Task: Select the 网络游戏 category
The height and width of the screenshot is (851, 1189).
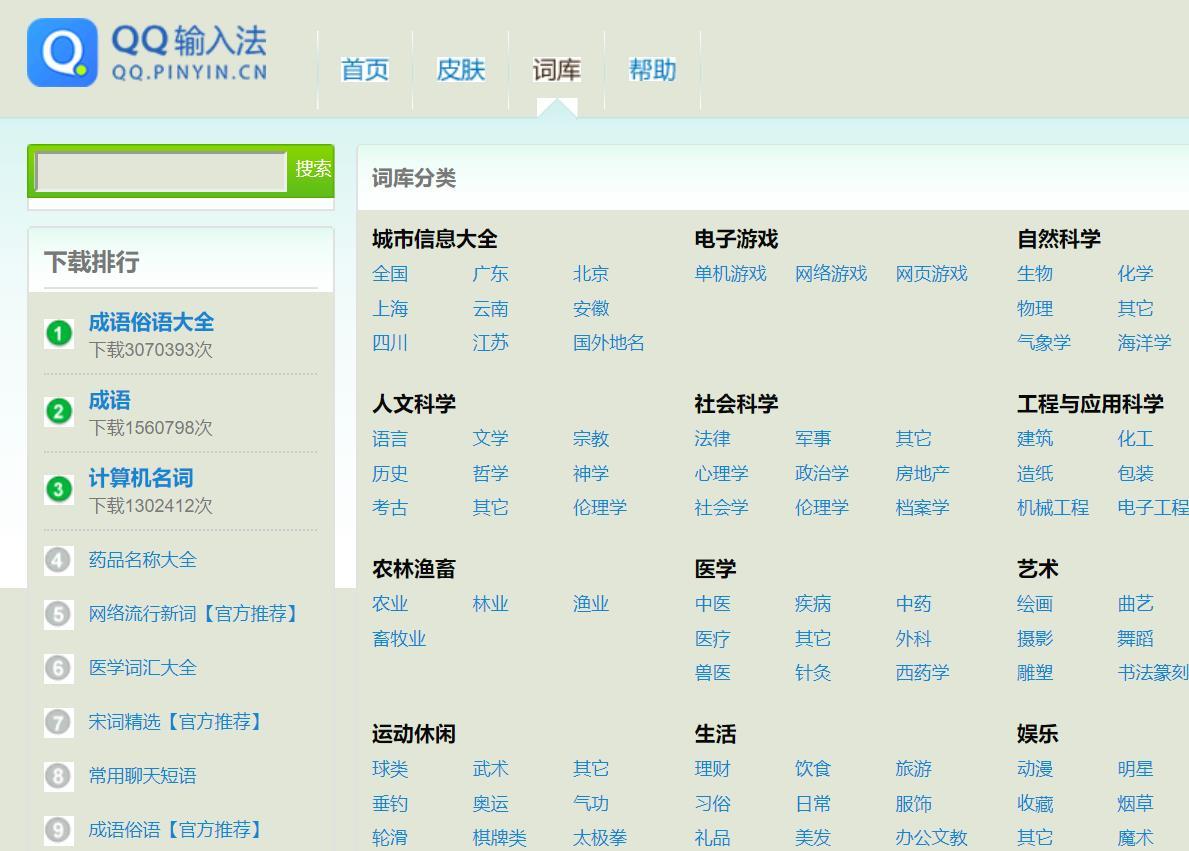Action: (x=831, y=274)
